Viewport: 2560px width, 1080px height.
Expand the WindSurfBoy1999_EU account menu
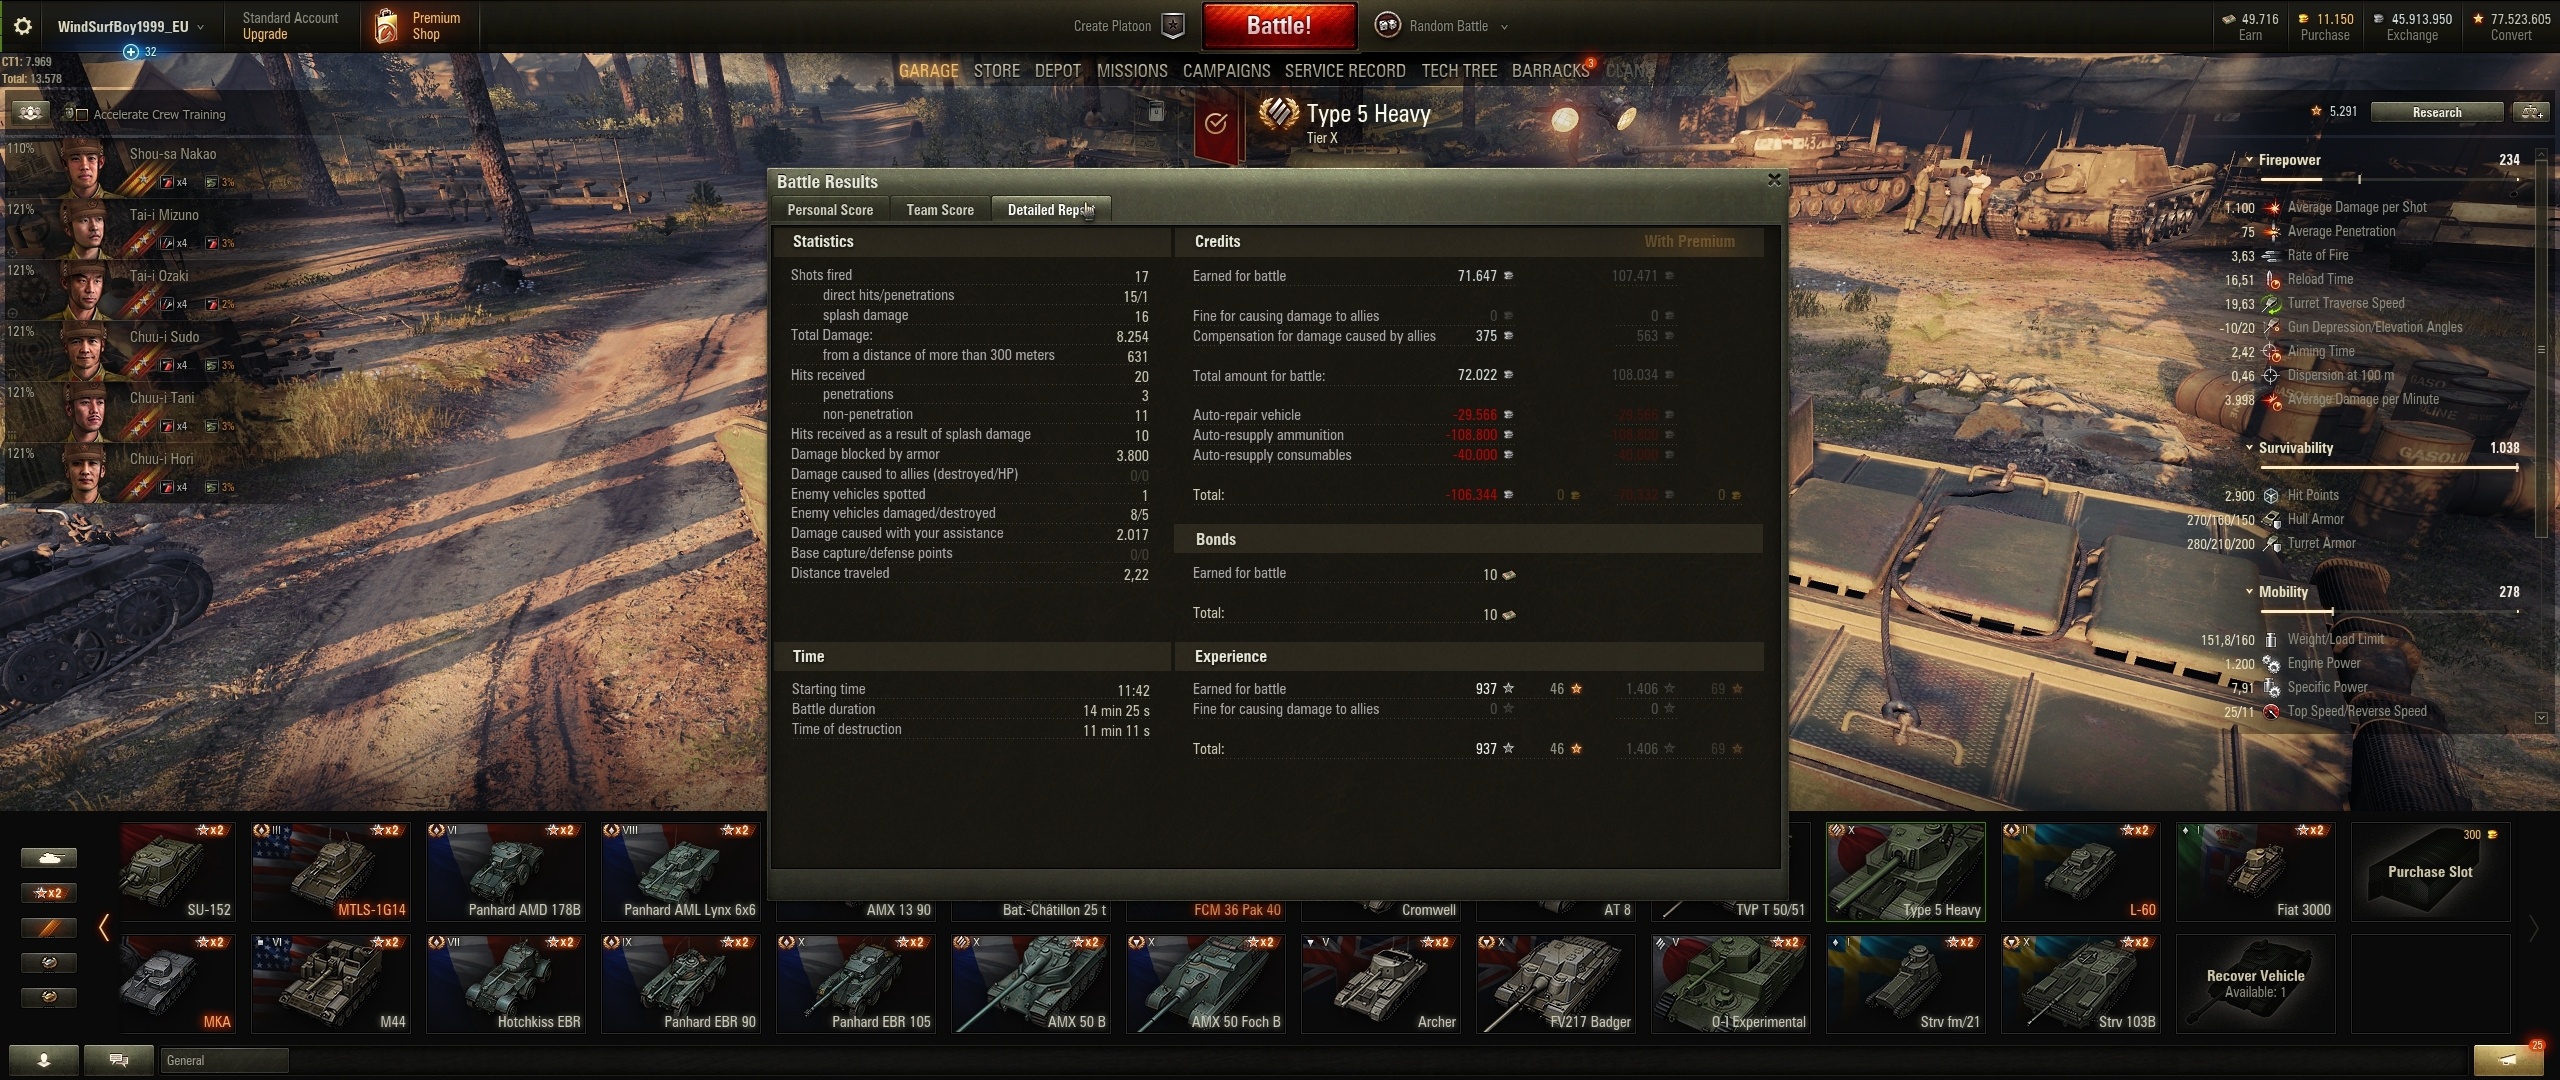pos(130,27)
